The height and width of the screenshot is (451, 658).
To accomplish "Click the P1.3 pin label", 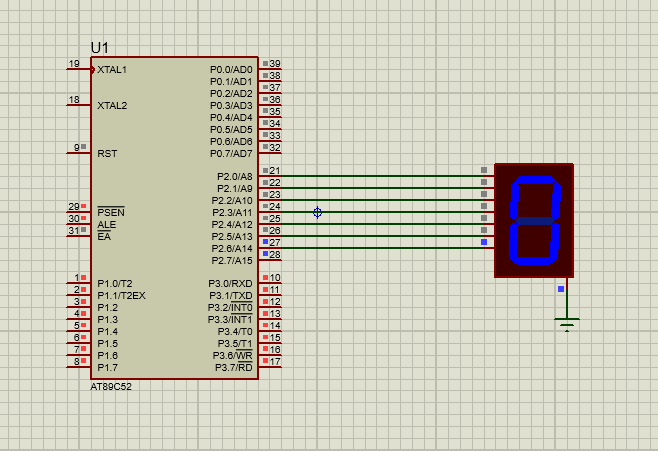I will [107, 320].
